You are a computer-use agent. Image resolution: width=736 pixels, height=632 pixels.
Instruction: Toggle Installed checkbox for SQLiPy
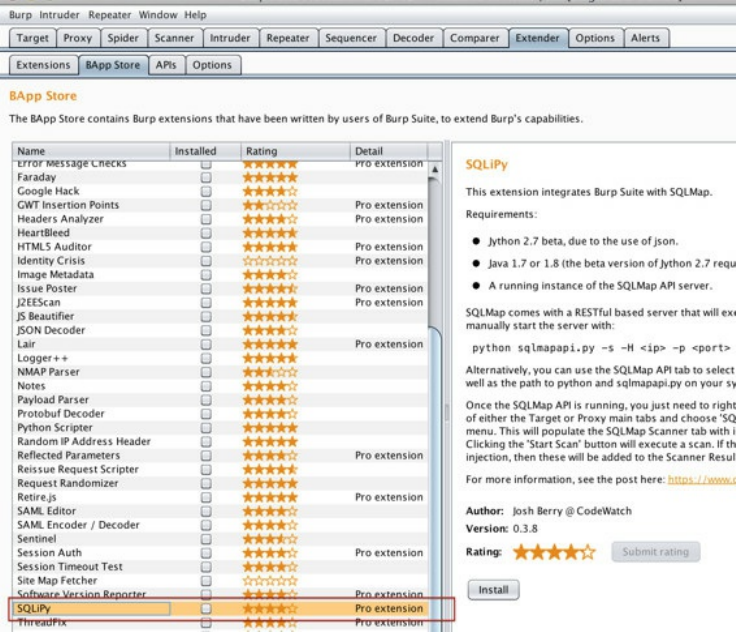206,609
